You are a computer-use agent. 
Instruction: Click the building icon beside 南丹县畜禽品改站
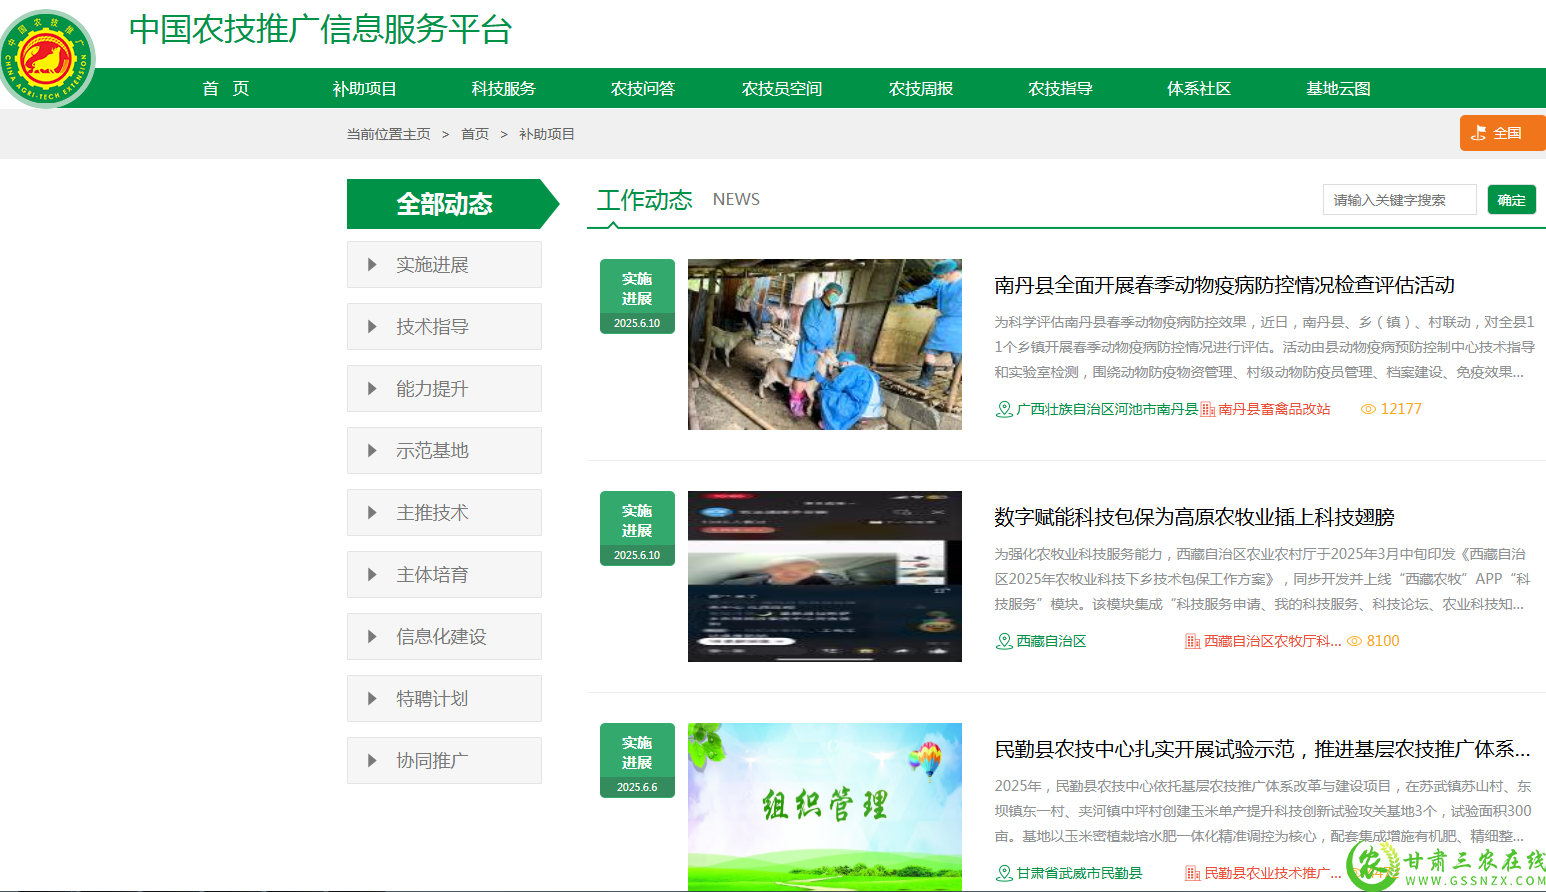point(1208,409)
